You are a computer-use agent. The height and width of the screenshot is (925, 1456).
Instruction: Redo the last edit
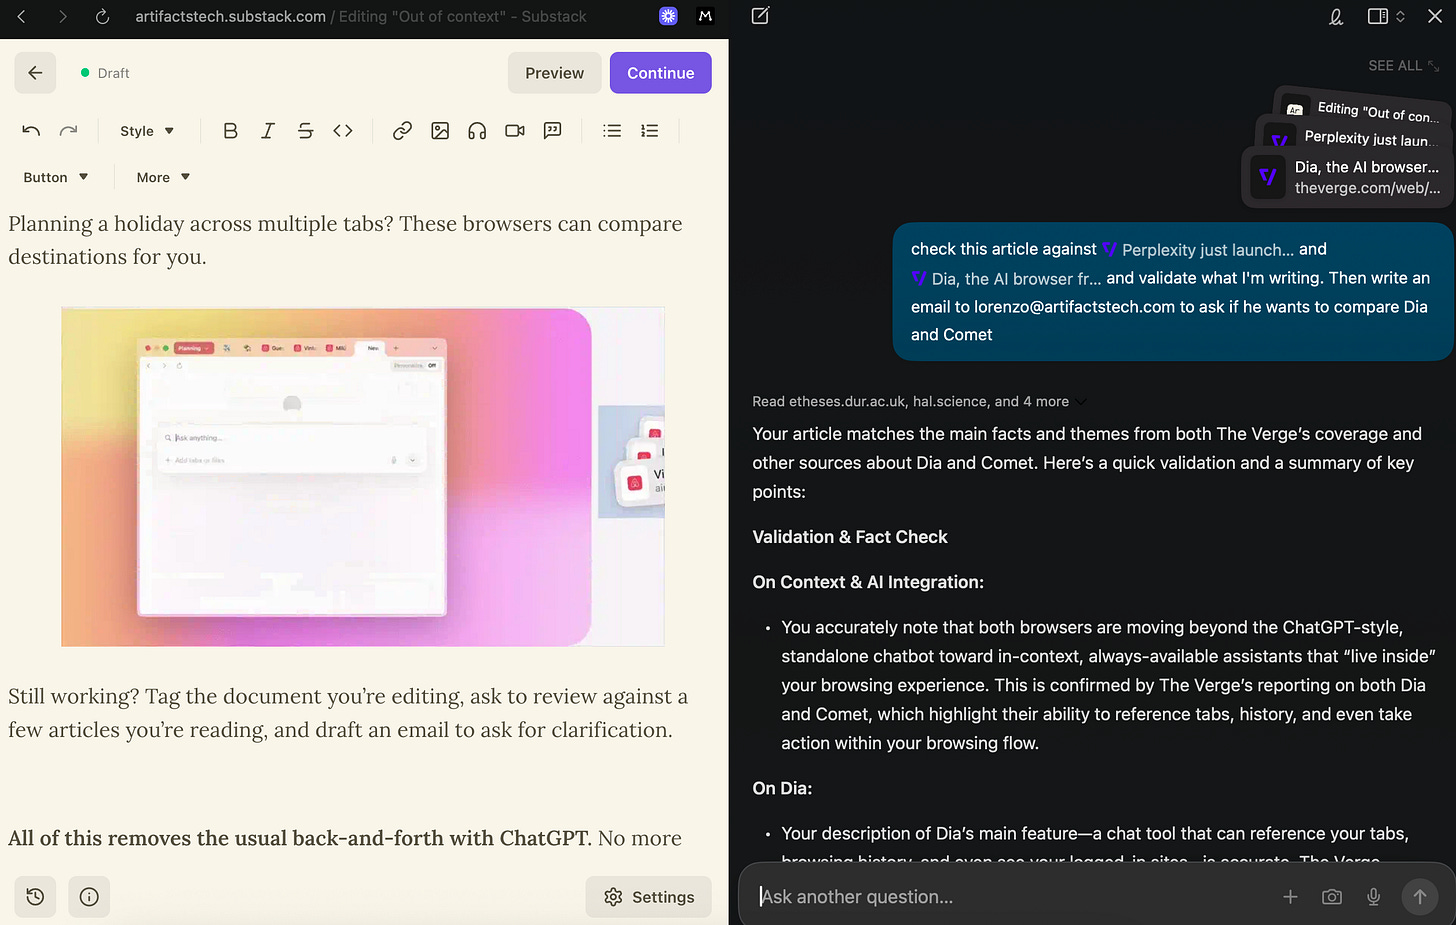point(68,131)
